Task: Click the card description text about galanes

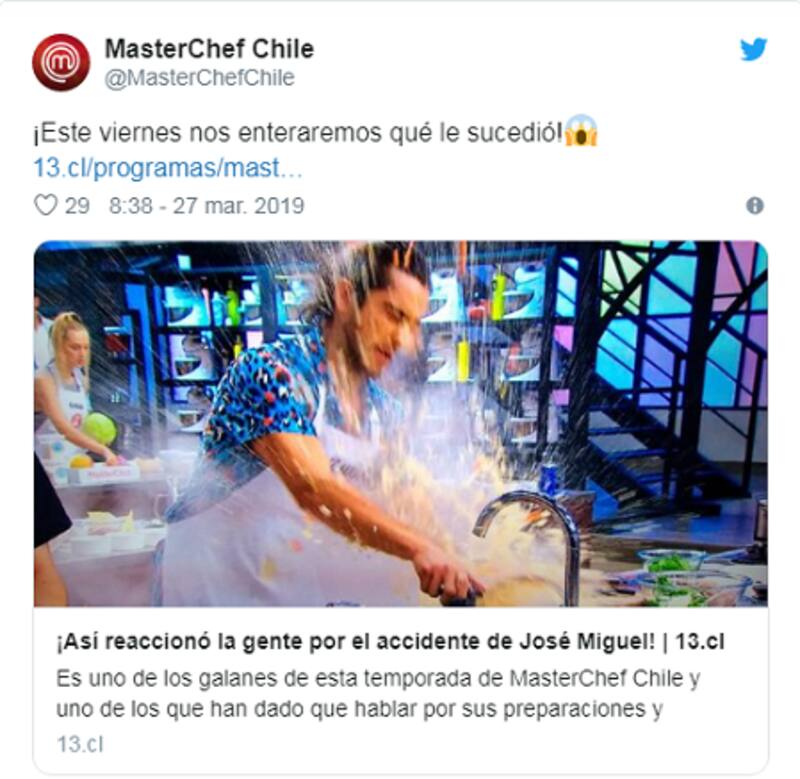Action: pos(378,694)
